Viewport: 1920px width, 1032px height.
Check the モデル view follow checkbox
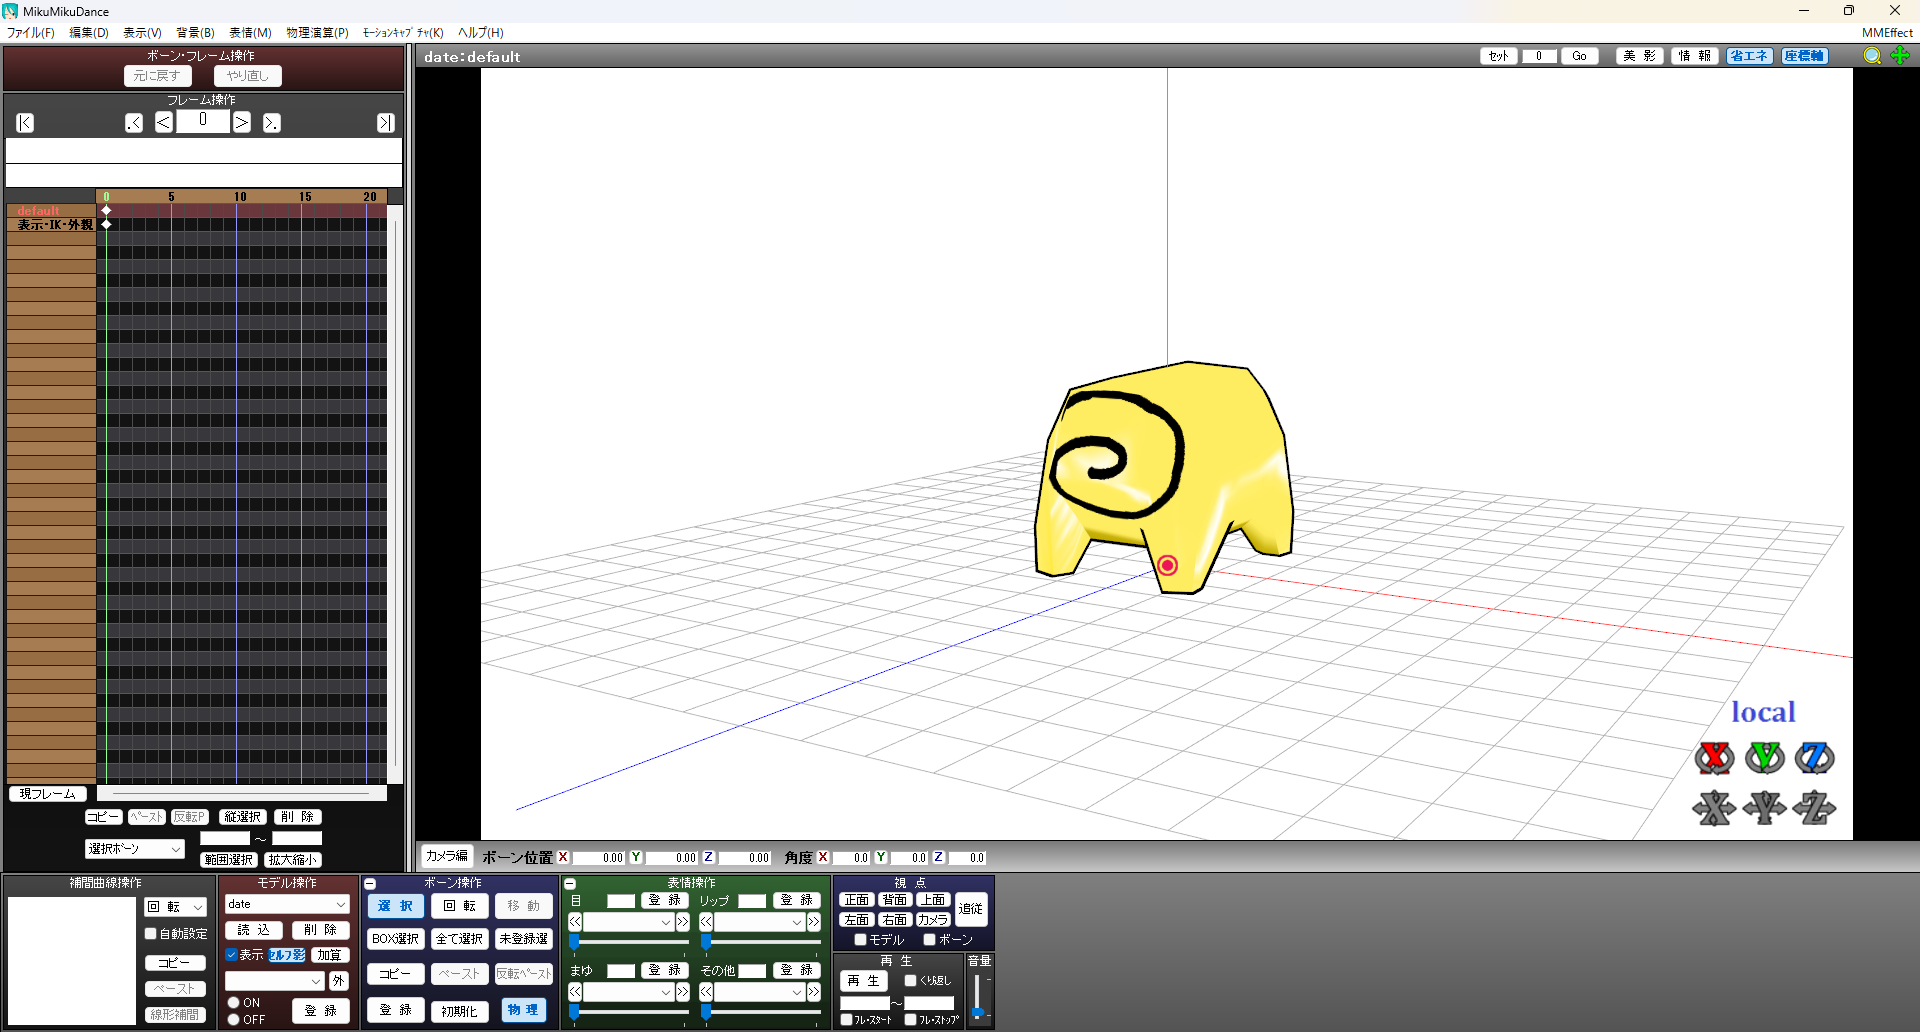click(860, 940)
